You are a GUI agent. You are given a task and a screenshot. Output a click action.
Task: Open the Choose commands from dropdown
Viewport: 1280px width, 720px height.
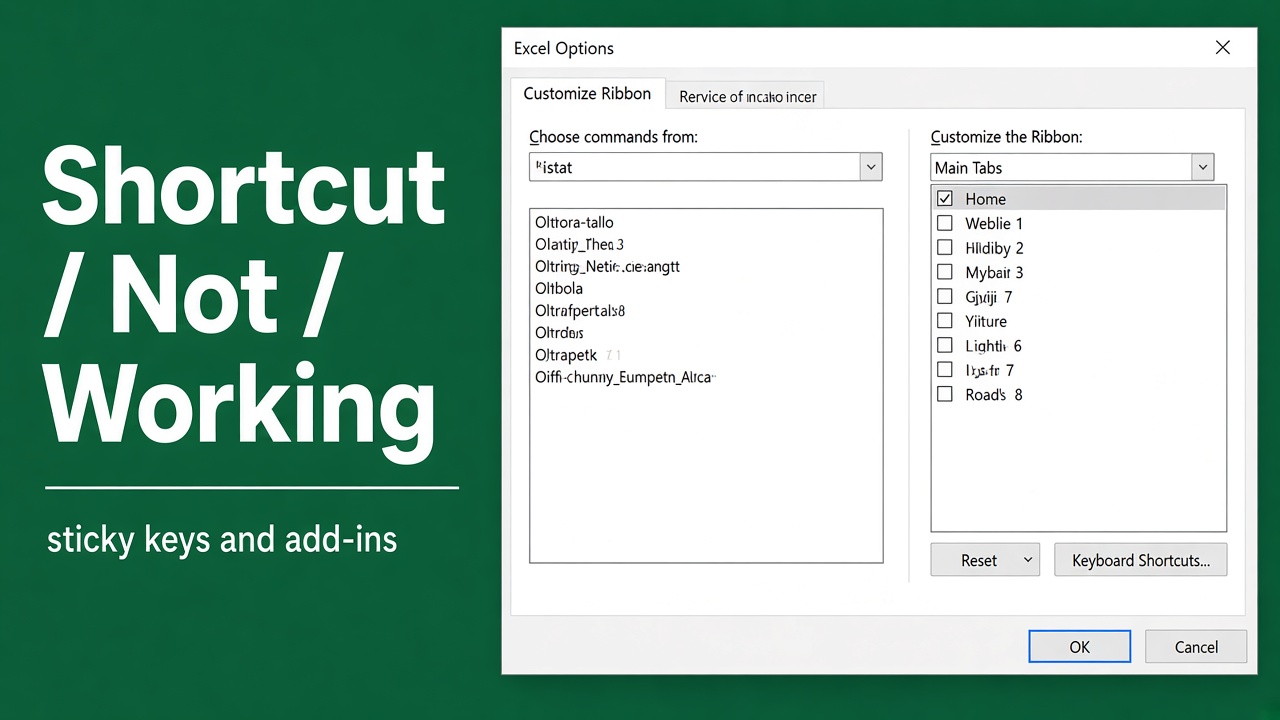click(x=870, y=167)
